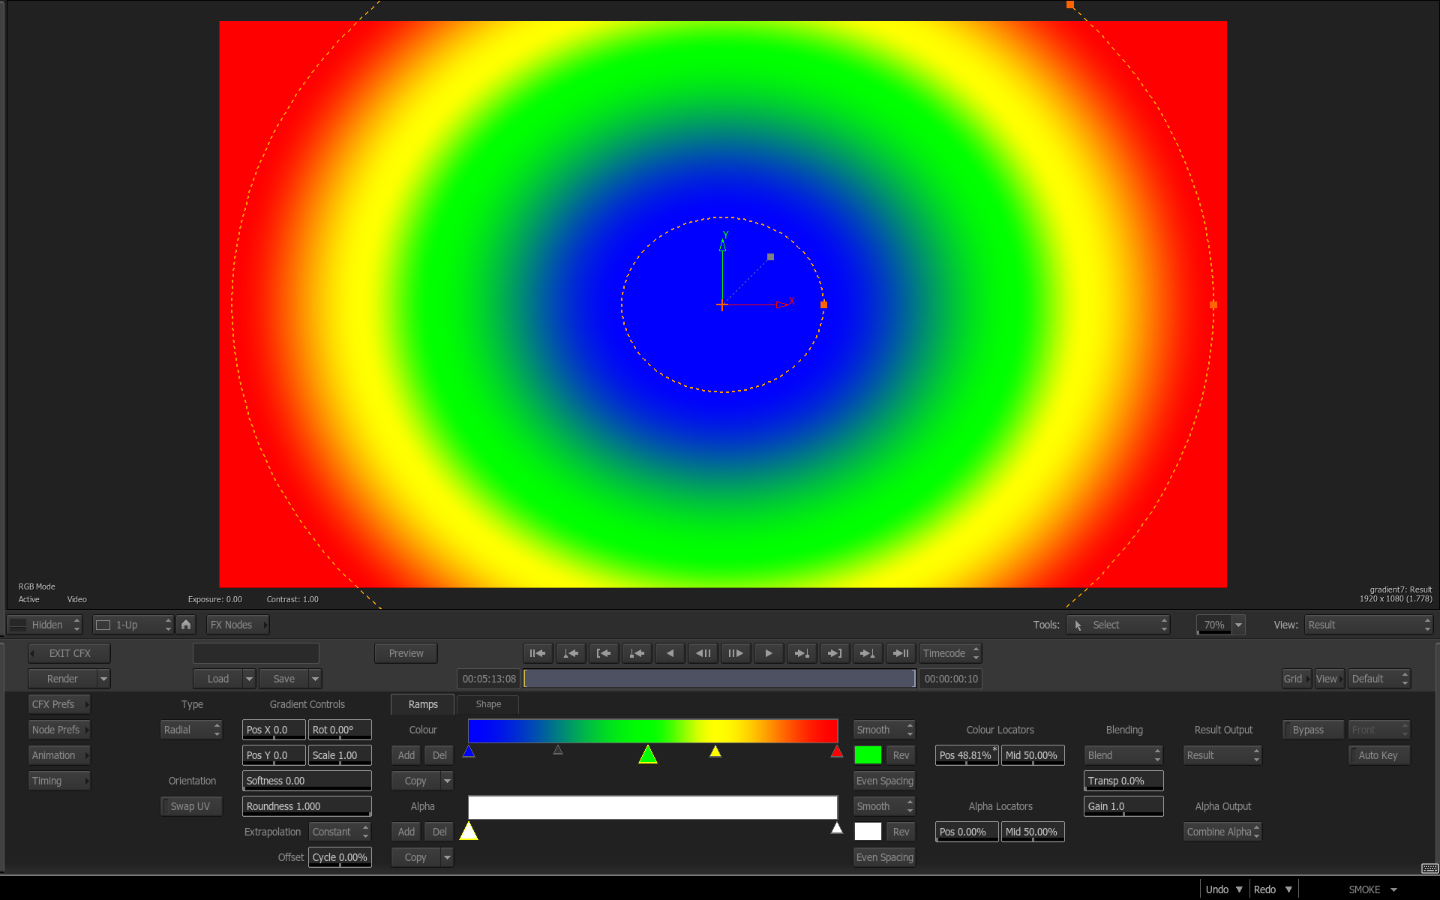The image size is (1440, 900).
Task: Open the Undo menu in the bottom bar
Action: [x=1224, y=889]
